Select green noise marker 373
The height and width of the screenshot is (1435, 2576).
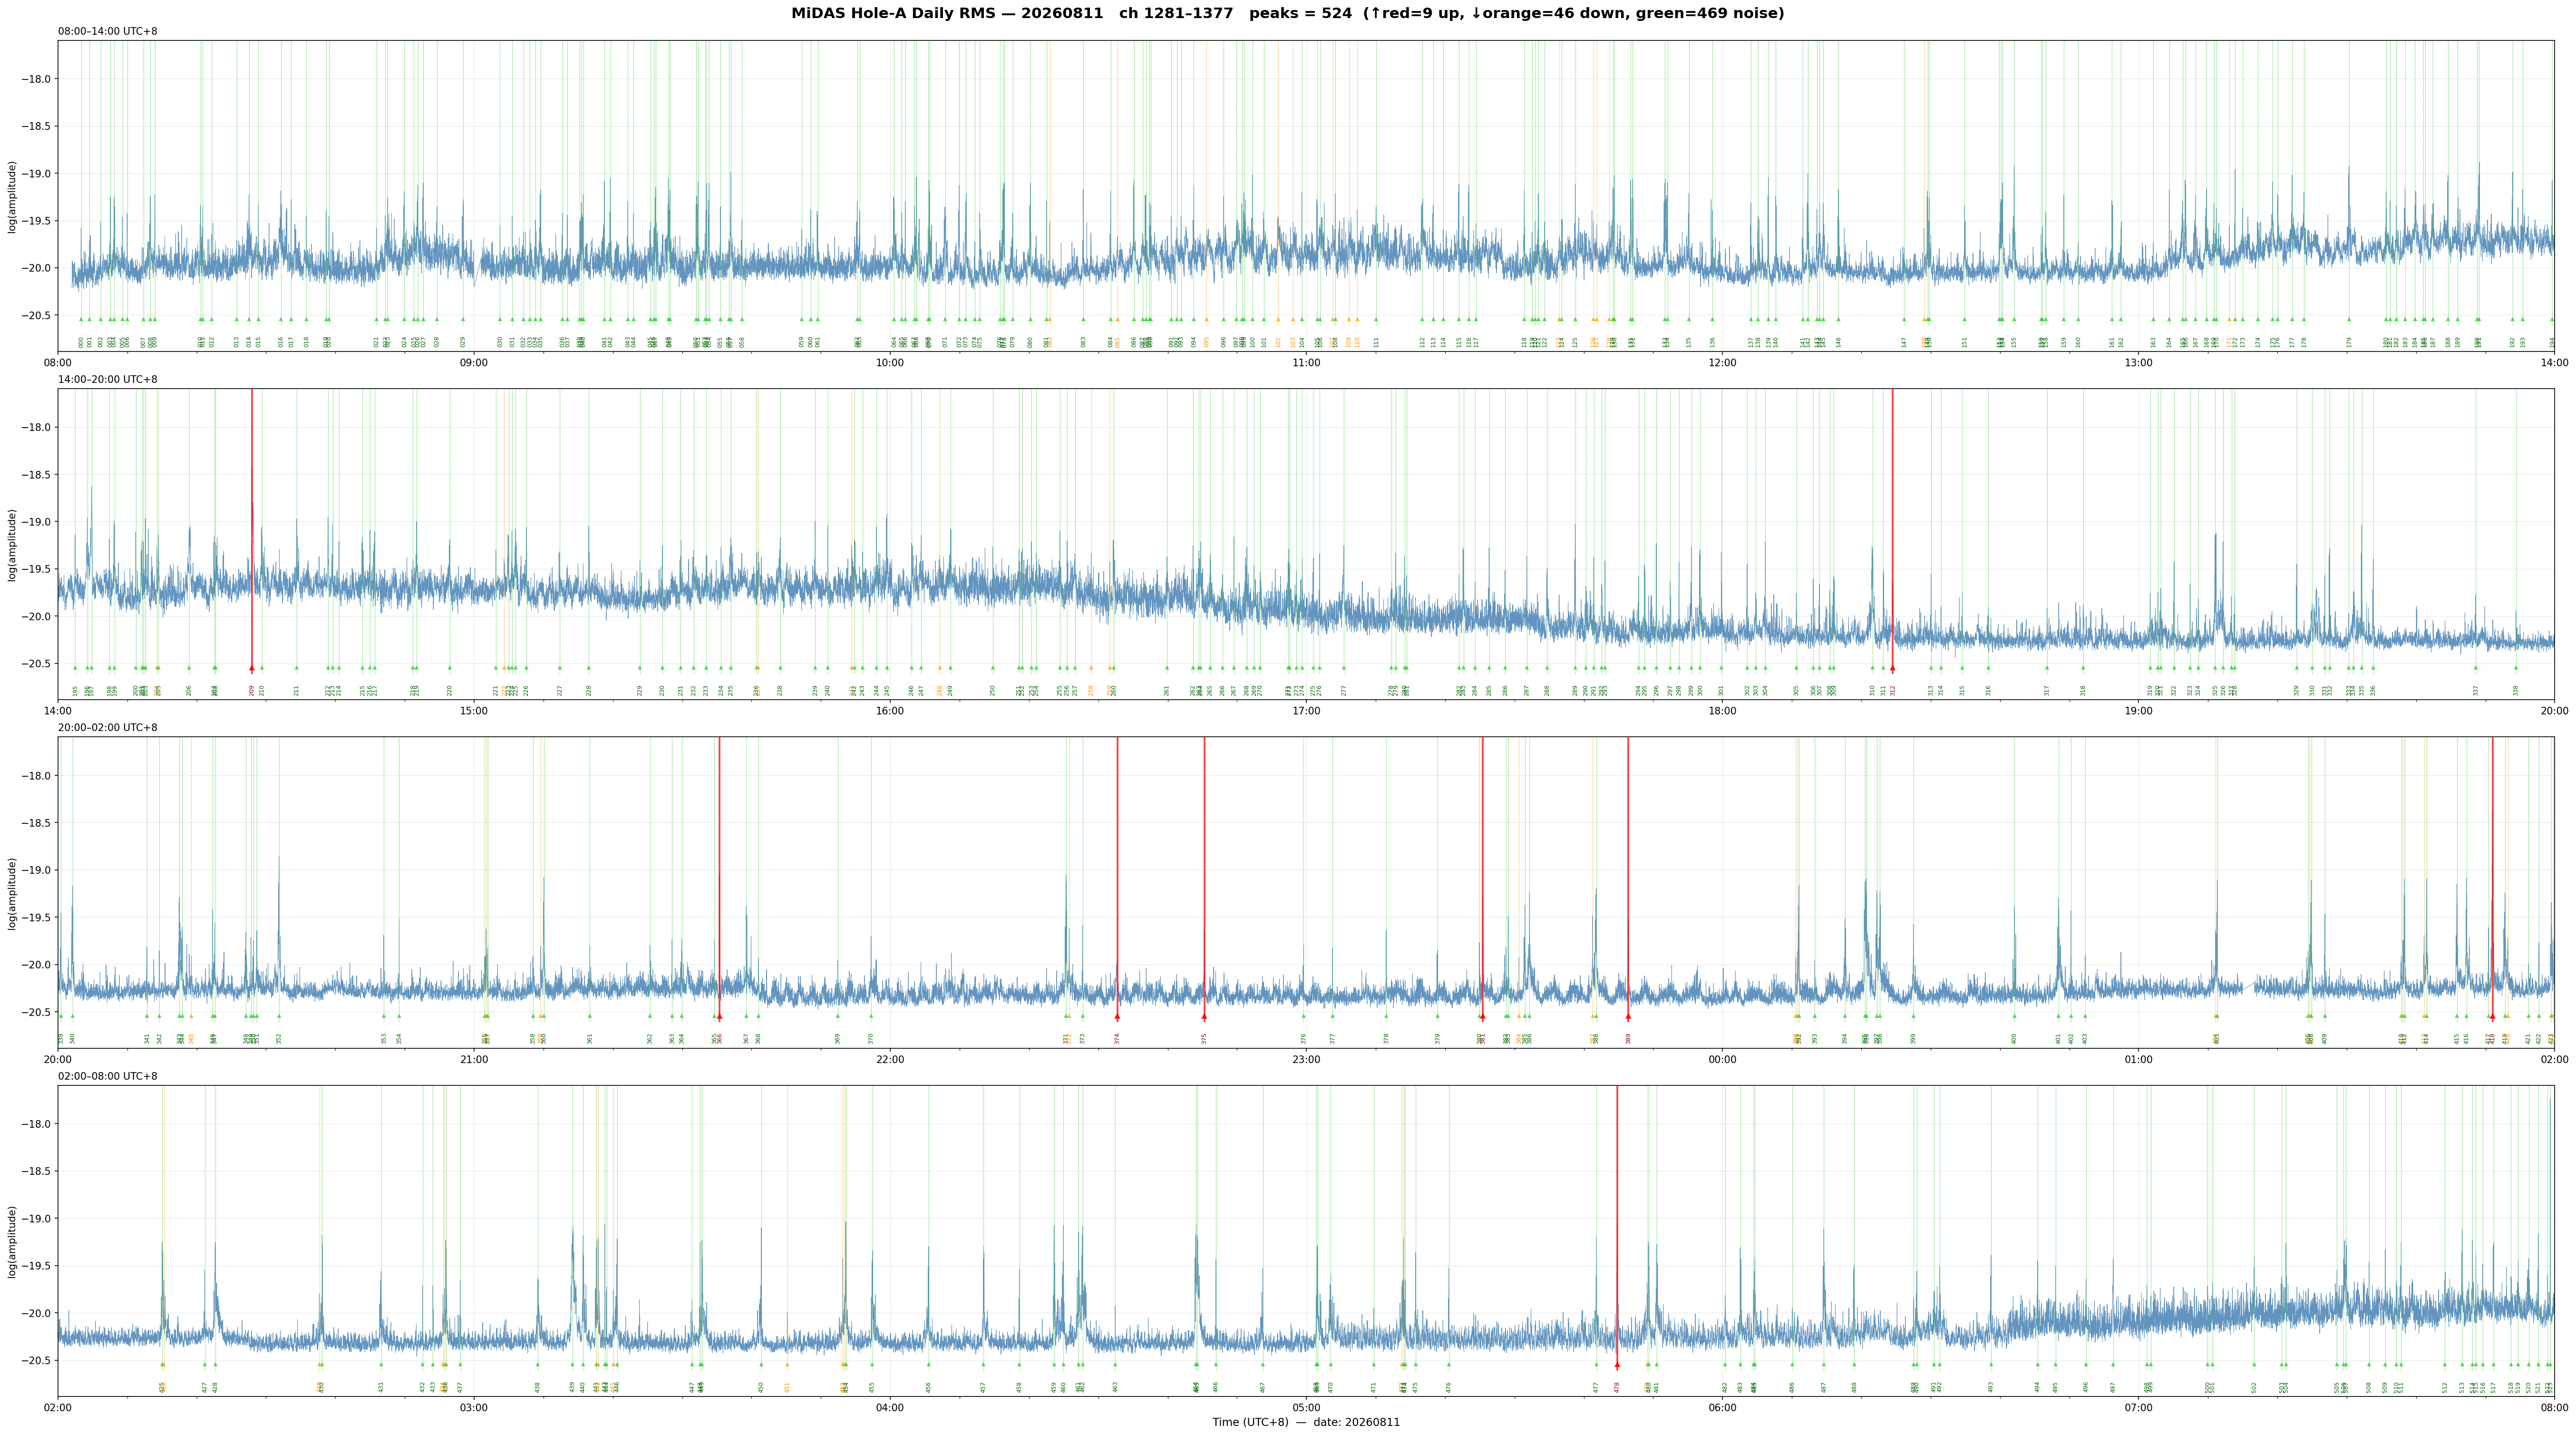click(x=1082, y=1016)
